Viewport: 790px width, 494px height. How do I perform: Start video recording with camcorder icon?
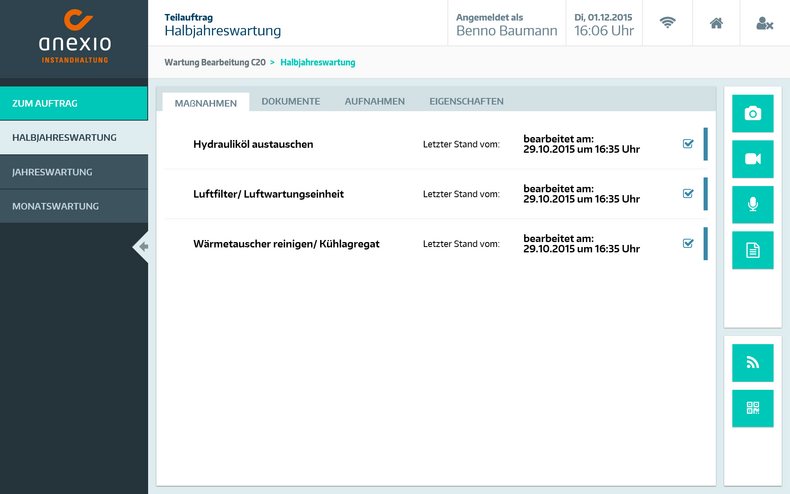[752, 159]
